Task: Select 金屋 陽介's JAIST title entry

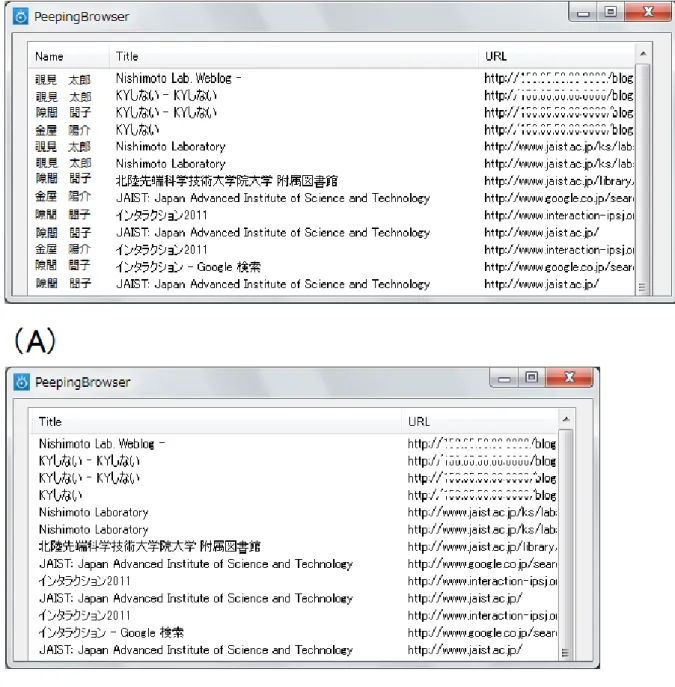Action: (272, 198)
